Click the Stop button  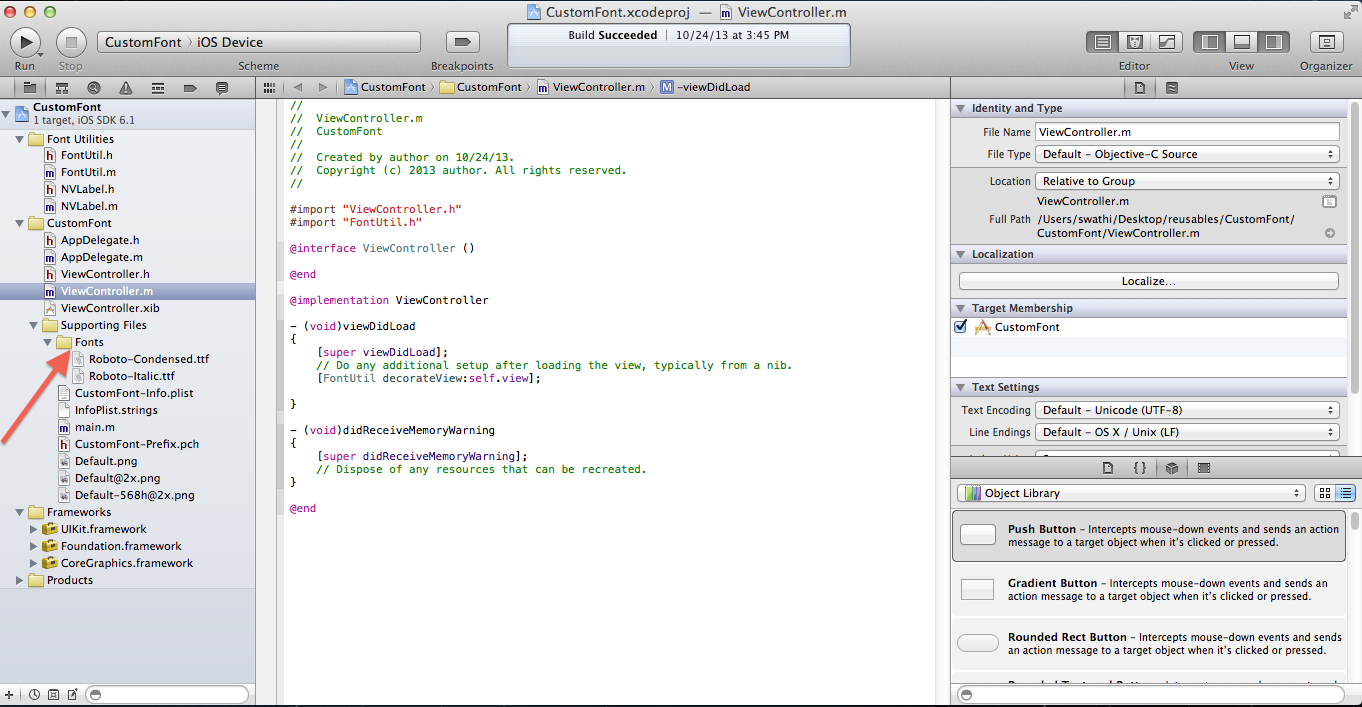[x=70, y=42]
